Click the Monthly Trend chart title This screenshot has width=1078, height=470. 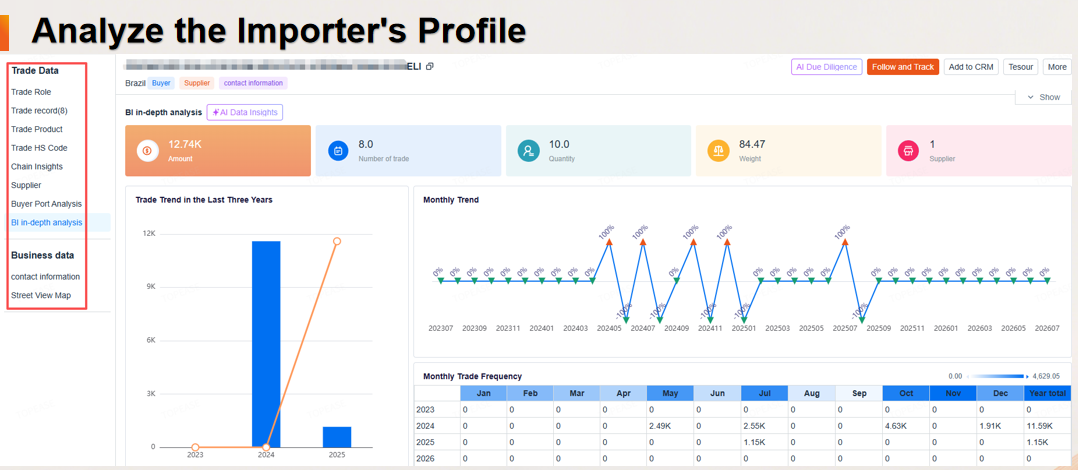point(451,200)
